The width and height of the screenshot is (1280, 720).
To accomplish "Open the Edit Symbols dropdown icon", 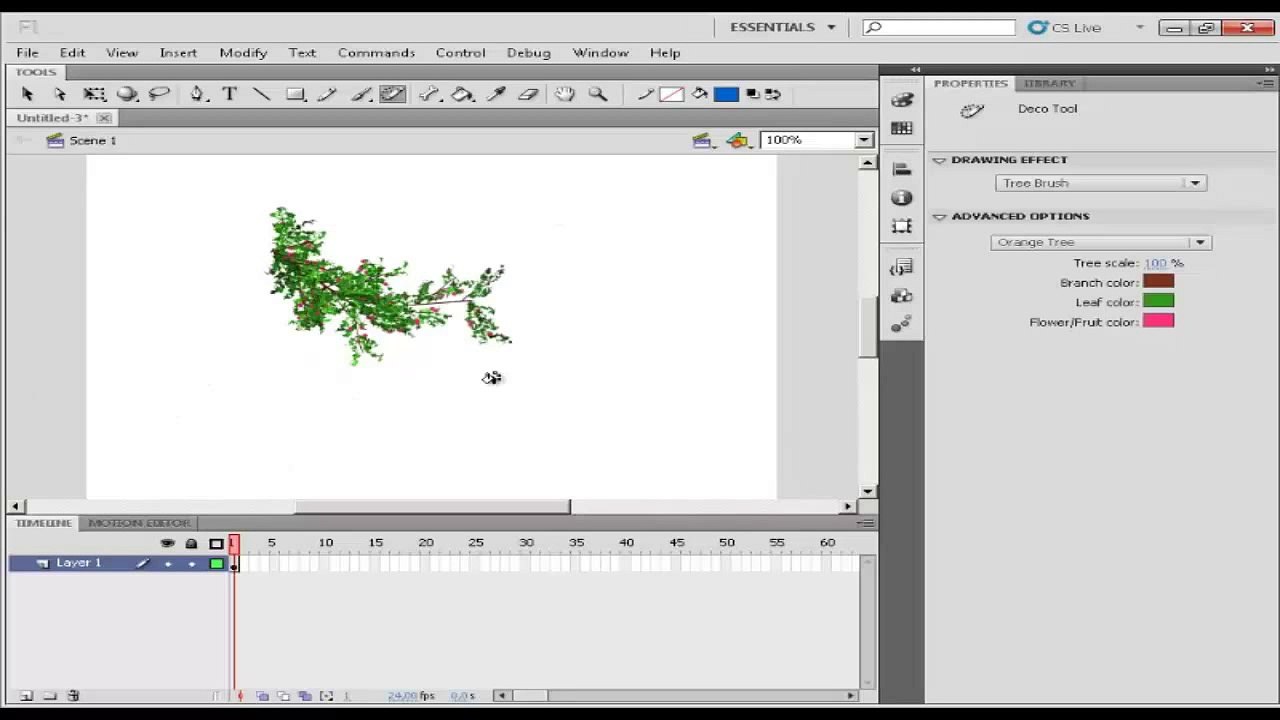I will (x=739, y=141).
